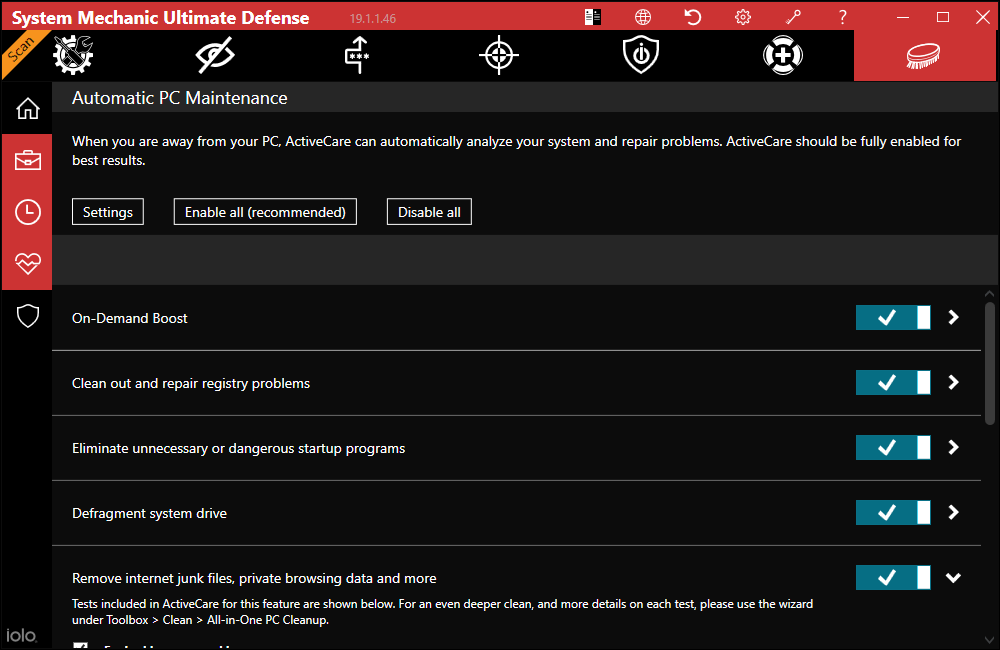Open the crossed-eye Privacy Guardian module
This screenshot has height=650, width=1000.
215,55
